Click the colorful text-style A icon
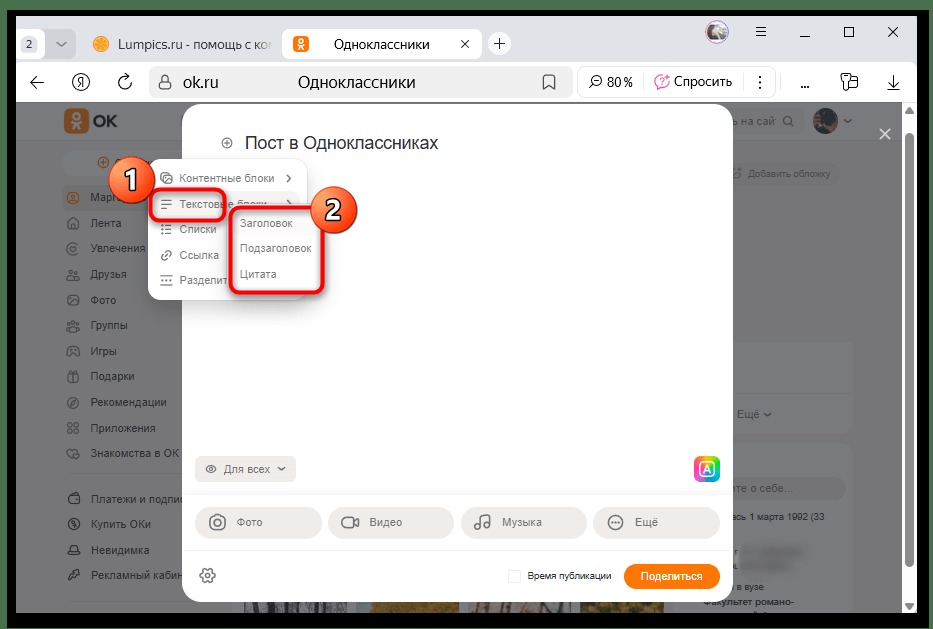 (706, 469)
